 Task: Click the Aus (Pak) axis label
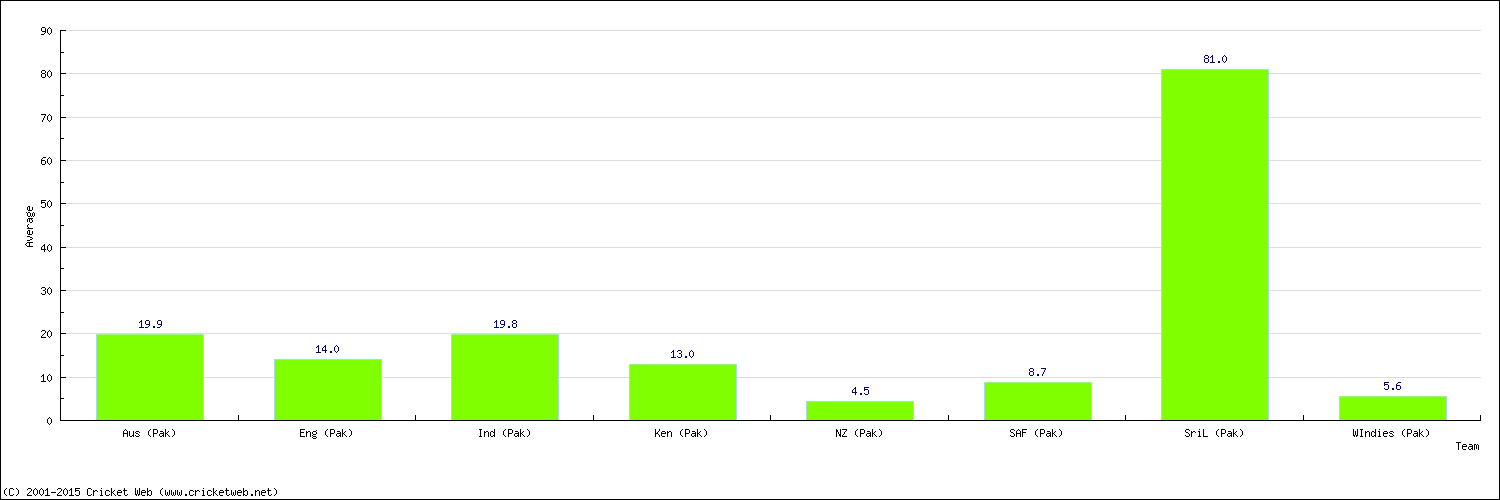(150, 433)
